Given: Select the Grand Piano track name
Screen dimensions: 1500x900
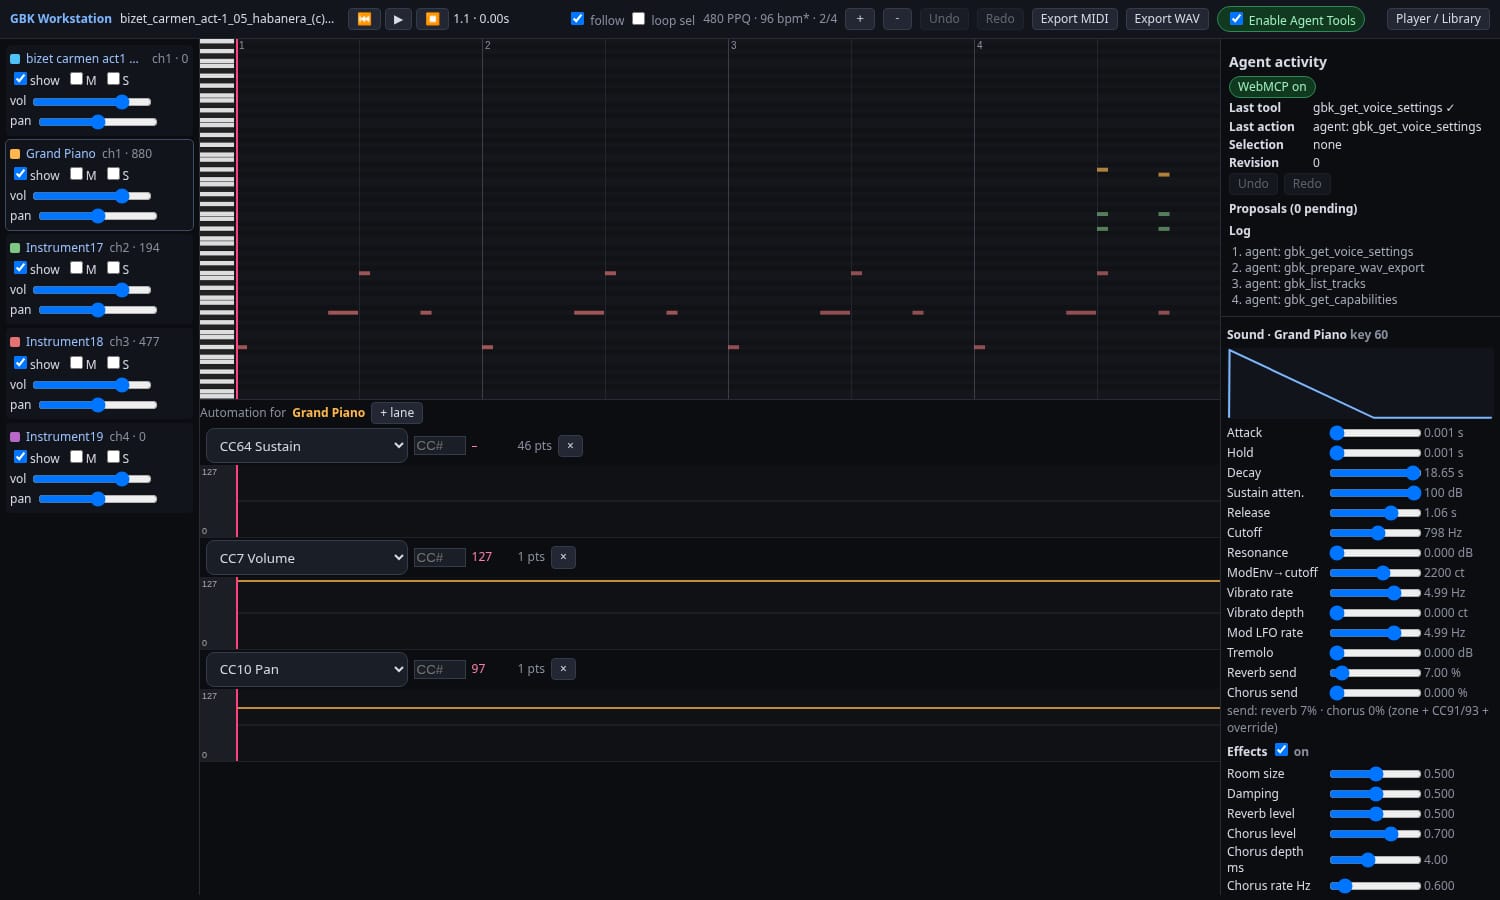Looking at the screenshot, I should [x=61, y=154].
